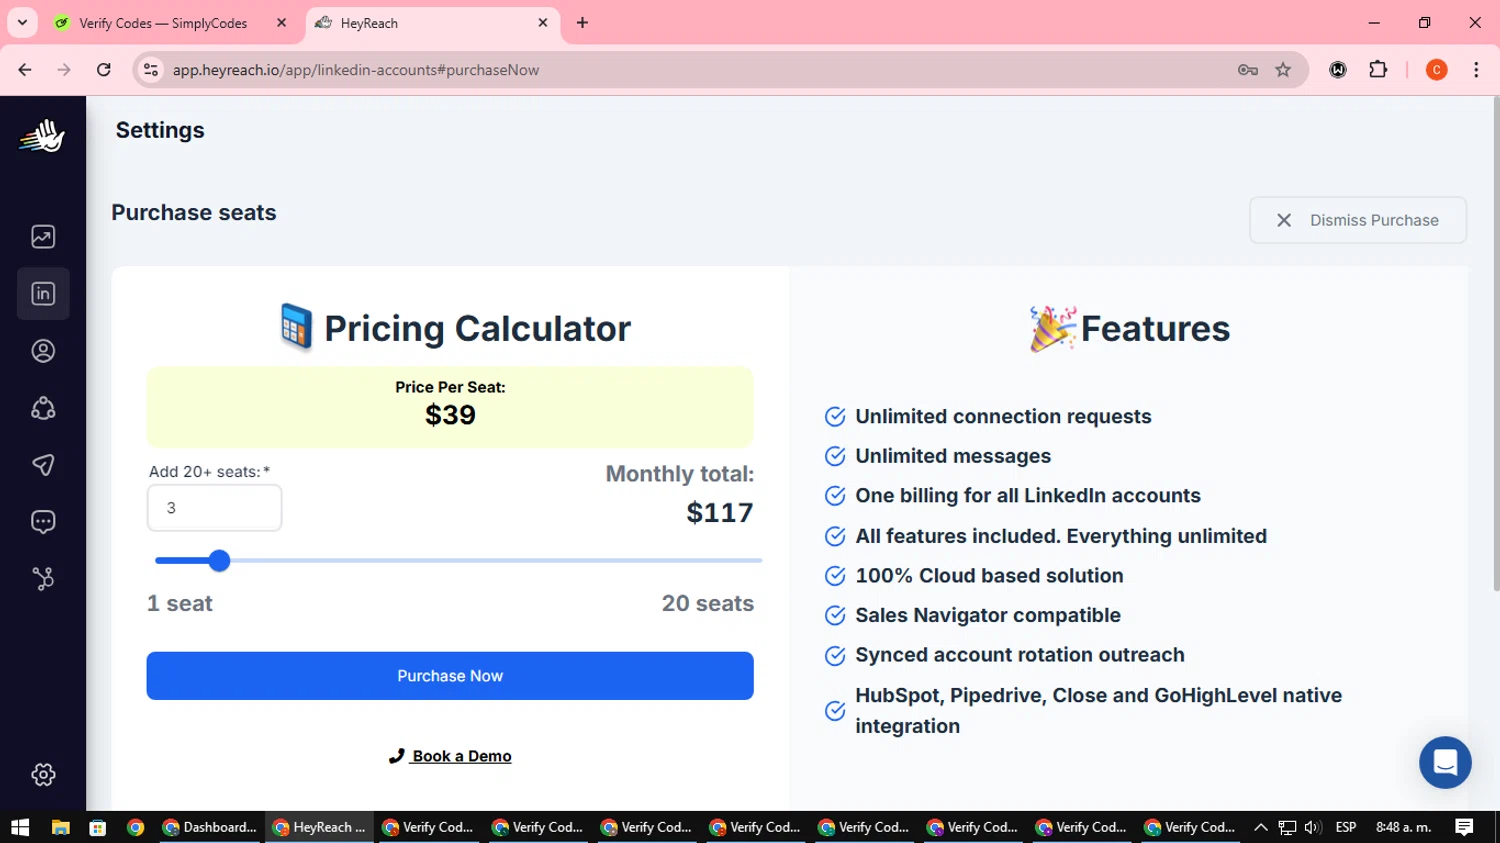Expand the tab search dropdown arrow
The width and height of the screenshot is (1500, 843).
click(x=22, y=22)
